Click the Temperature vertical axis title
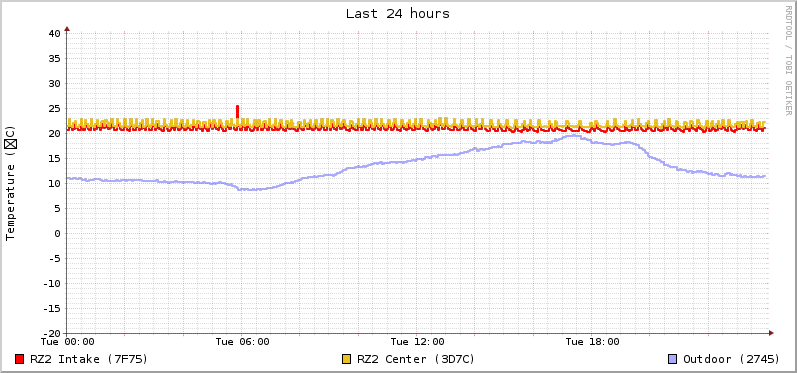This screenshot has height=373, width=797. point(11,183)
